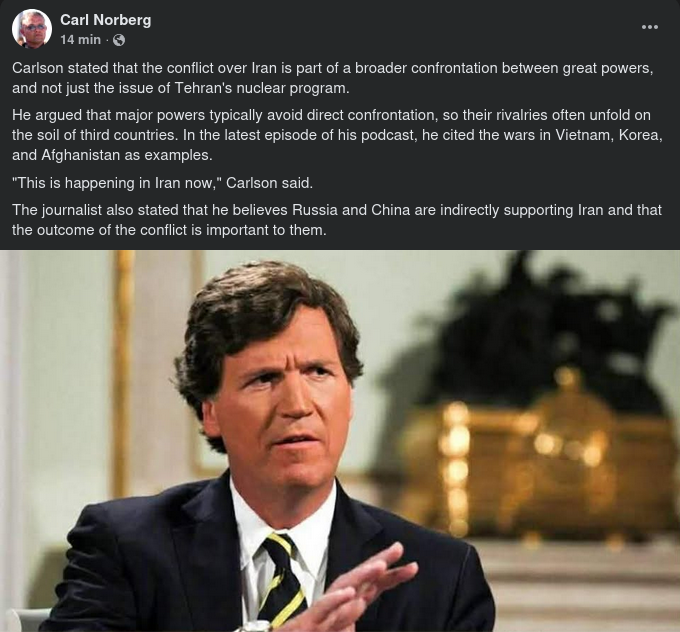The width and height of the screenshot is (680, 632).
Task: Click the paragraph starting 'The journalist also stated'
Action: pos(337,220)
